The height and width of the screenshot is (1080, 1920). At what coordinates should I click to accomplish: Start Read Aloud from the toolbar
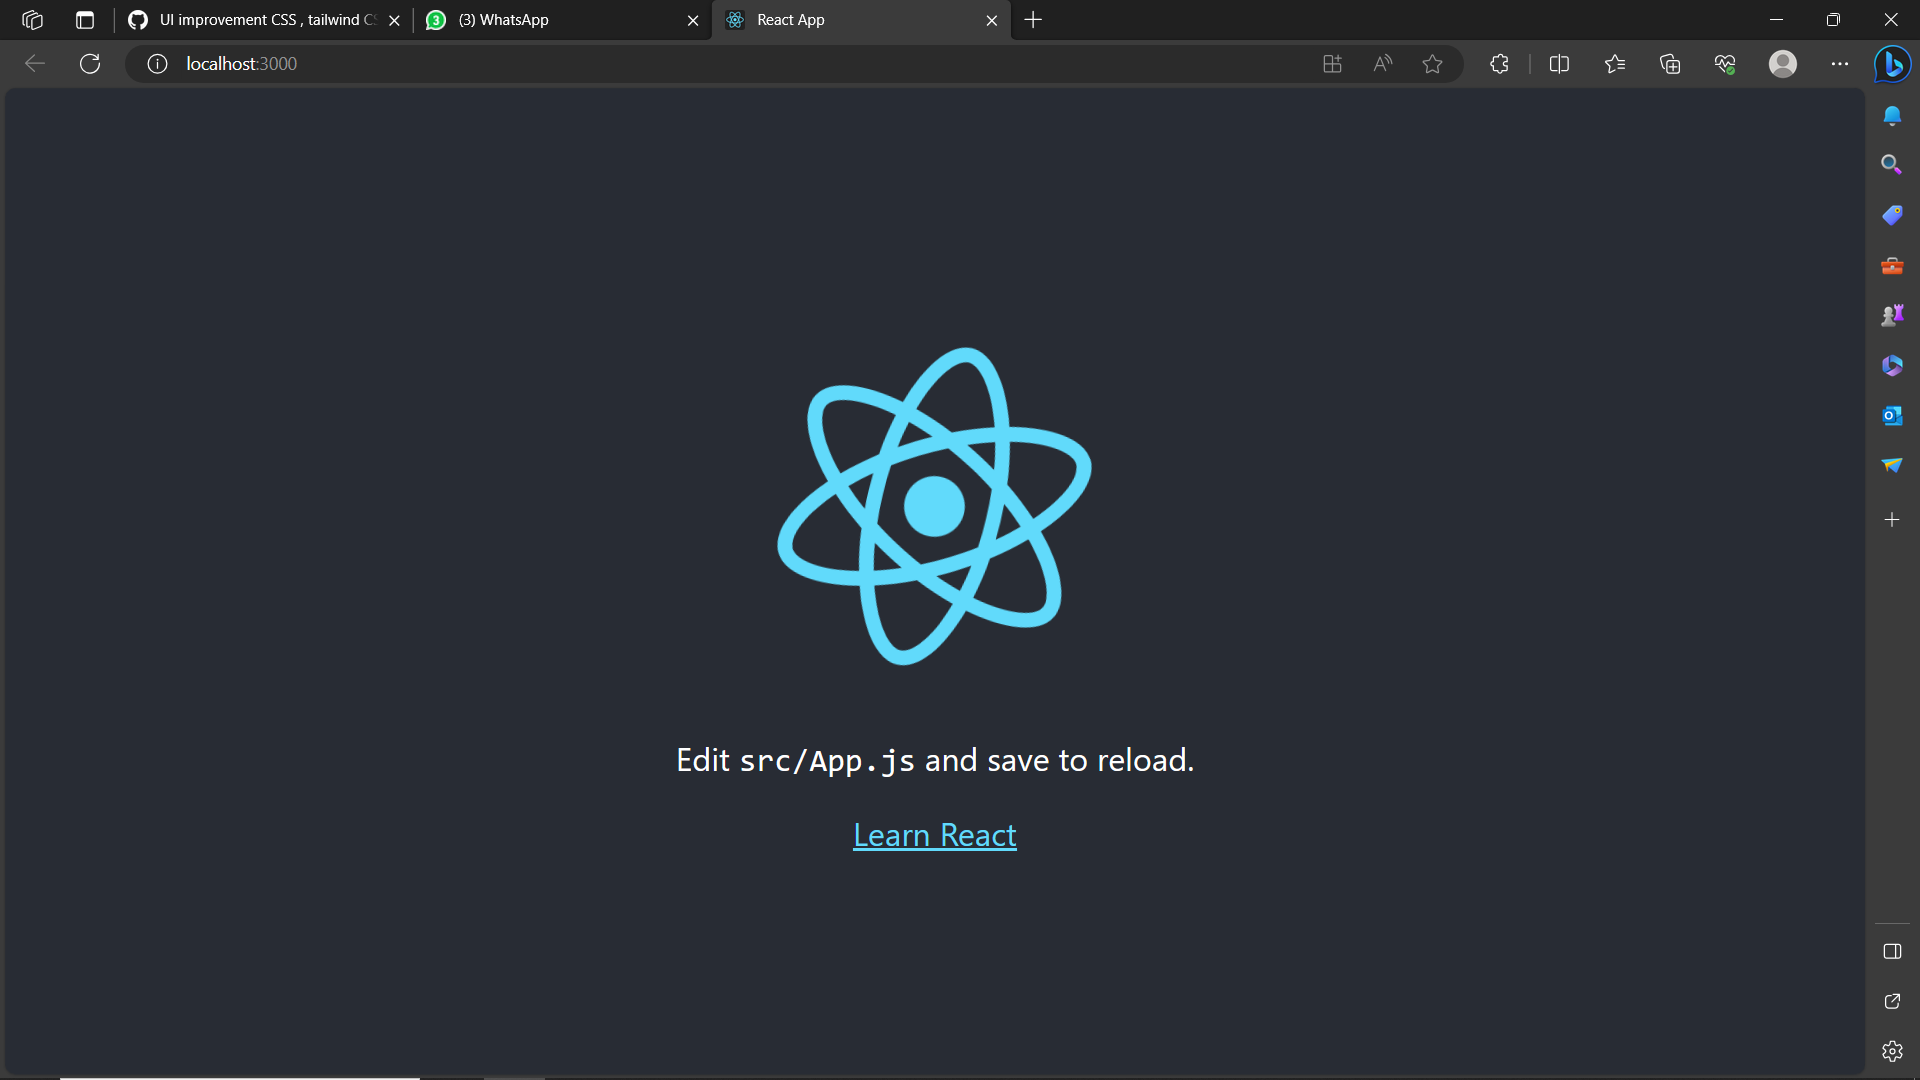click(x=1382, y=63)
